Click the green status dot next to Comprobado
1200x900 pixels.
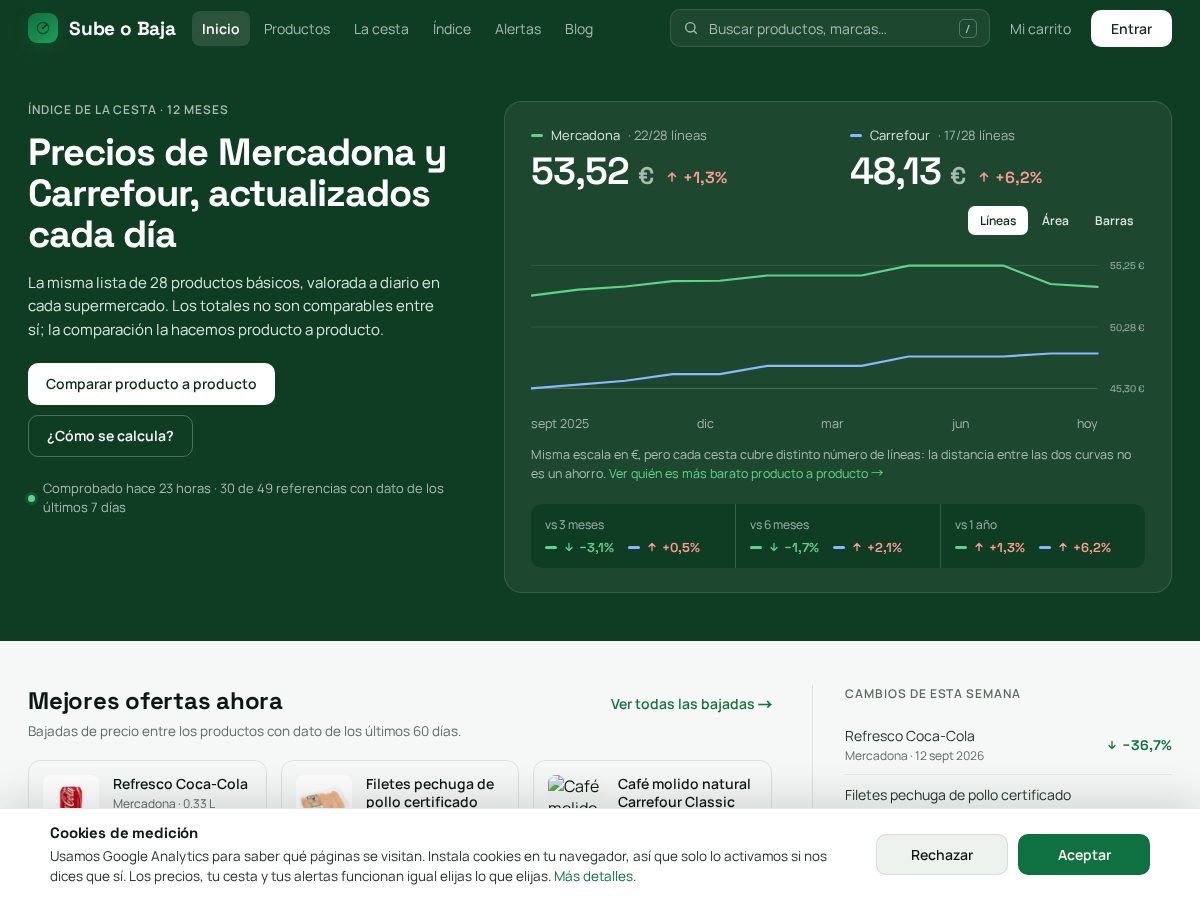click(x=31, y=498)
